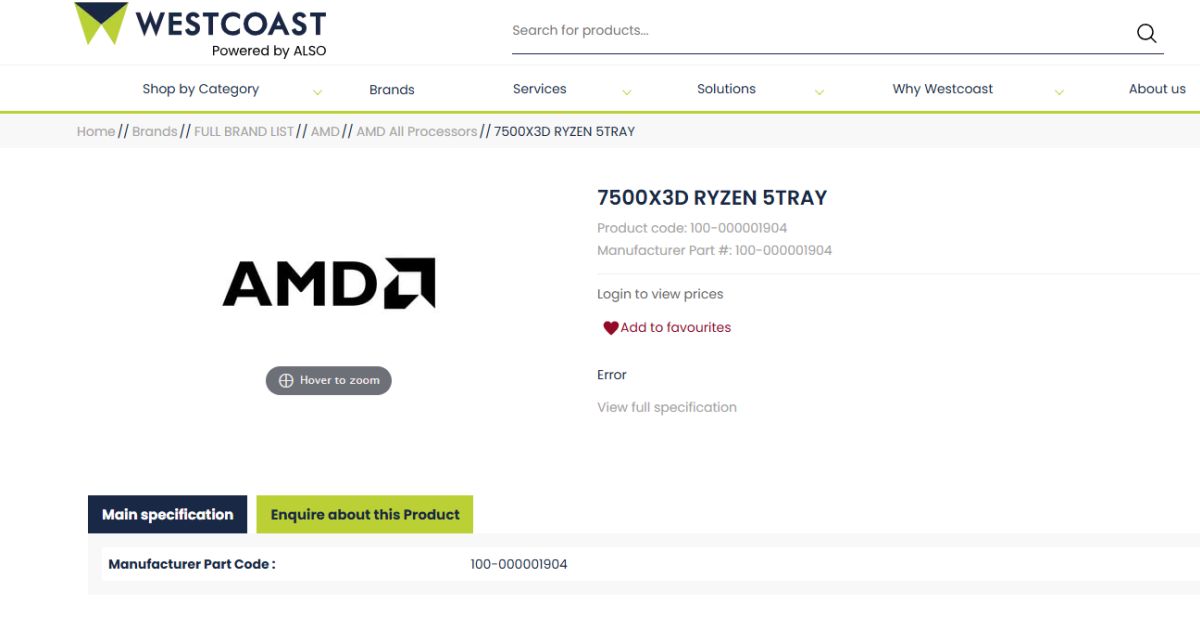Click the search magnifier icon
Screen dimensions: 1200x629
(1146, 33)
